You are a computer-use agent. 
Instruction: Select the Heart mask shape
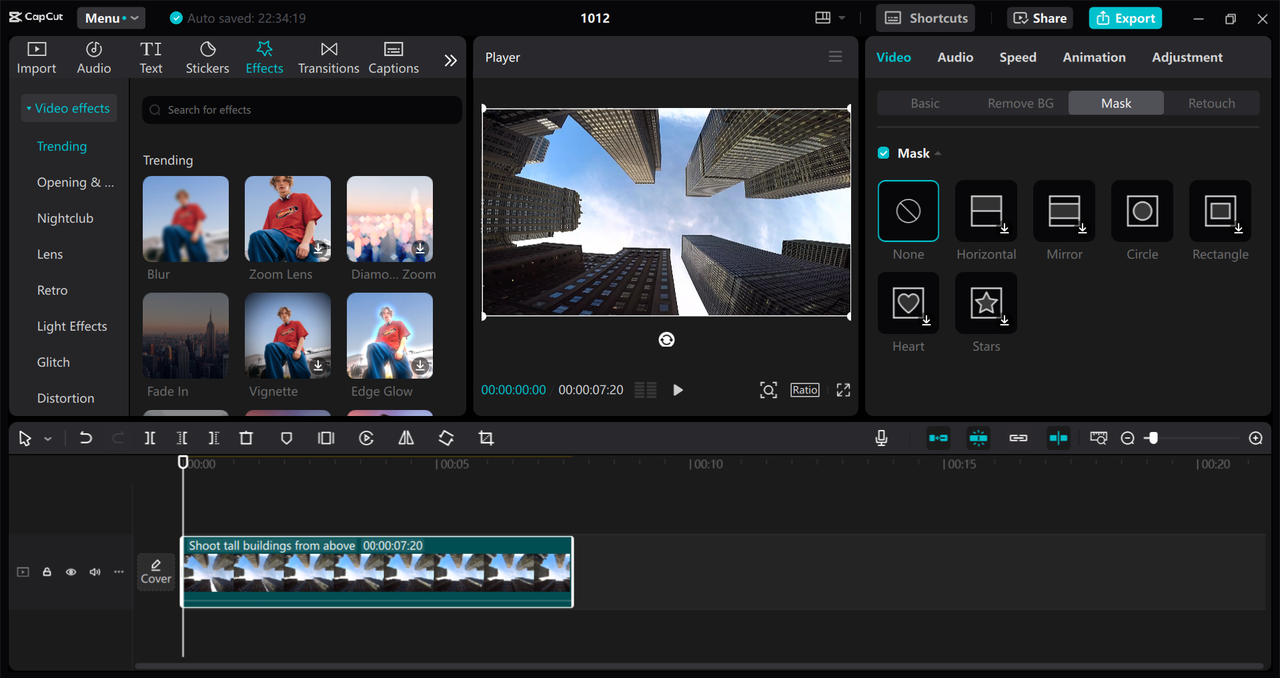pyautogui.click(x=908, y=303)
